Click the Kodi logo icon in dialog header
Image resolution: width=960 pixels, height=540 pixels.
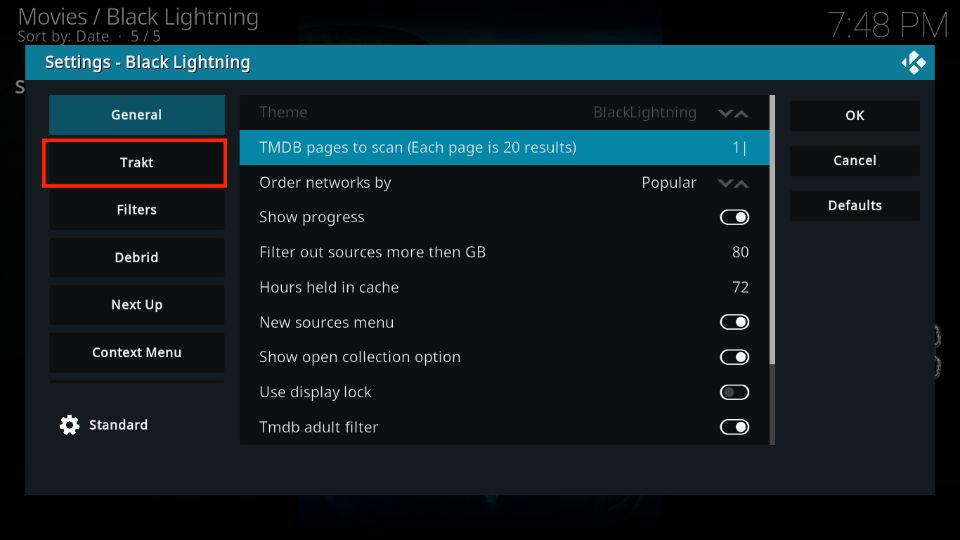click(913, 62)
